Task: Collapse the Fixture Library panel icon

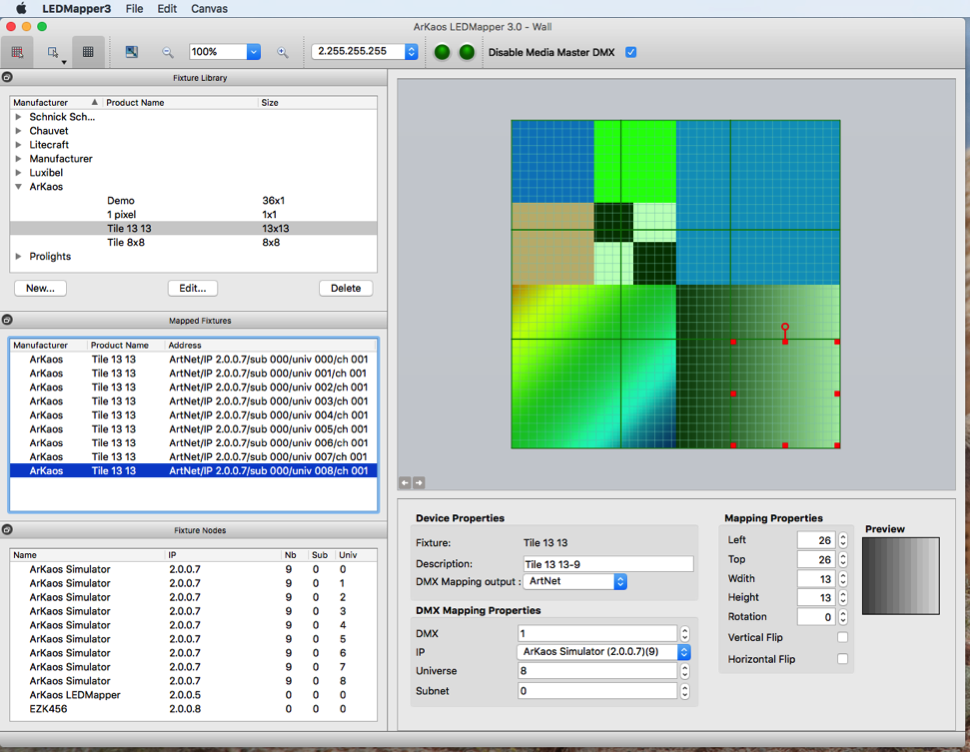Action: tap(7, 77)
